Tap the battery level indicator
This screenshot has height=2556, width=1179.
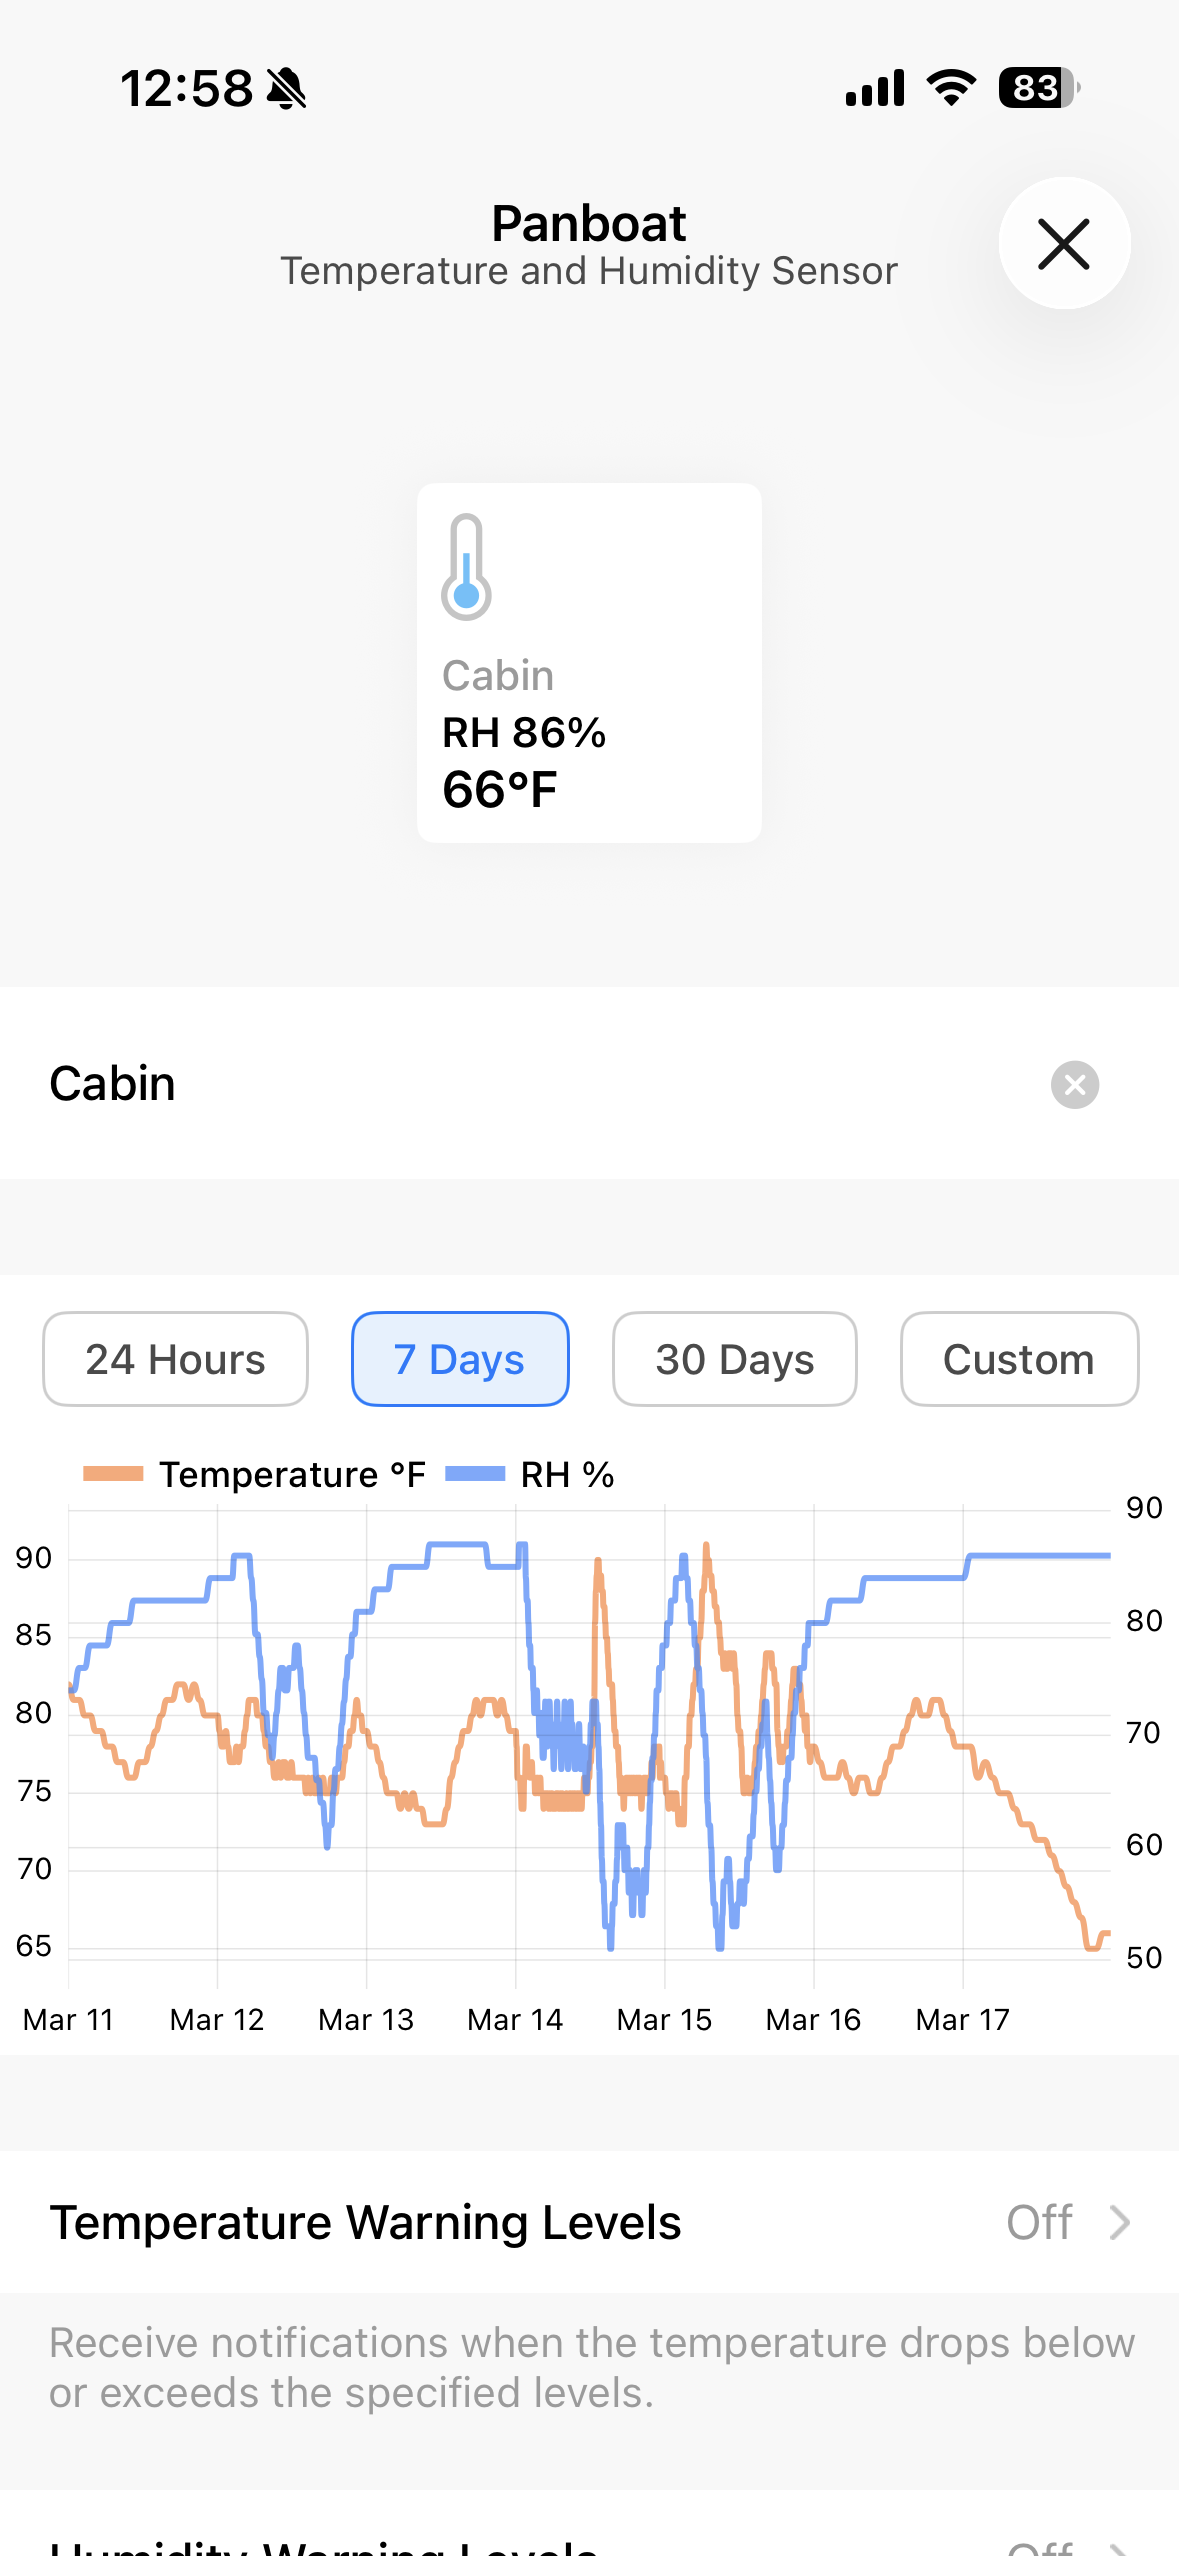pos(1038,88)
